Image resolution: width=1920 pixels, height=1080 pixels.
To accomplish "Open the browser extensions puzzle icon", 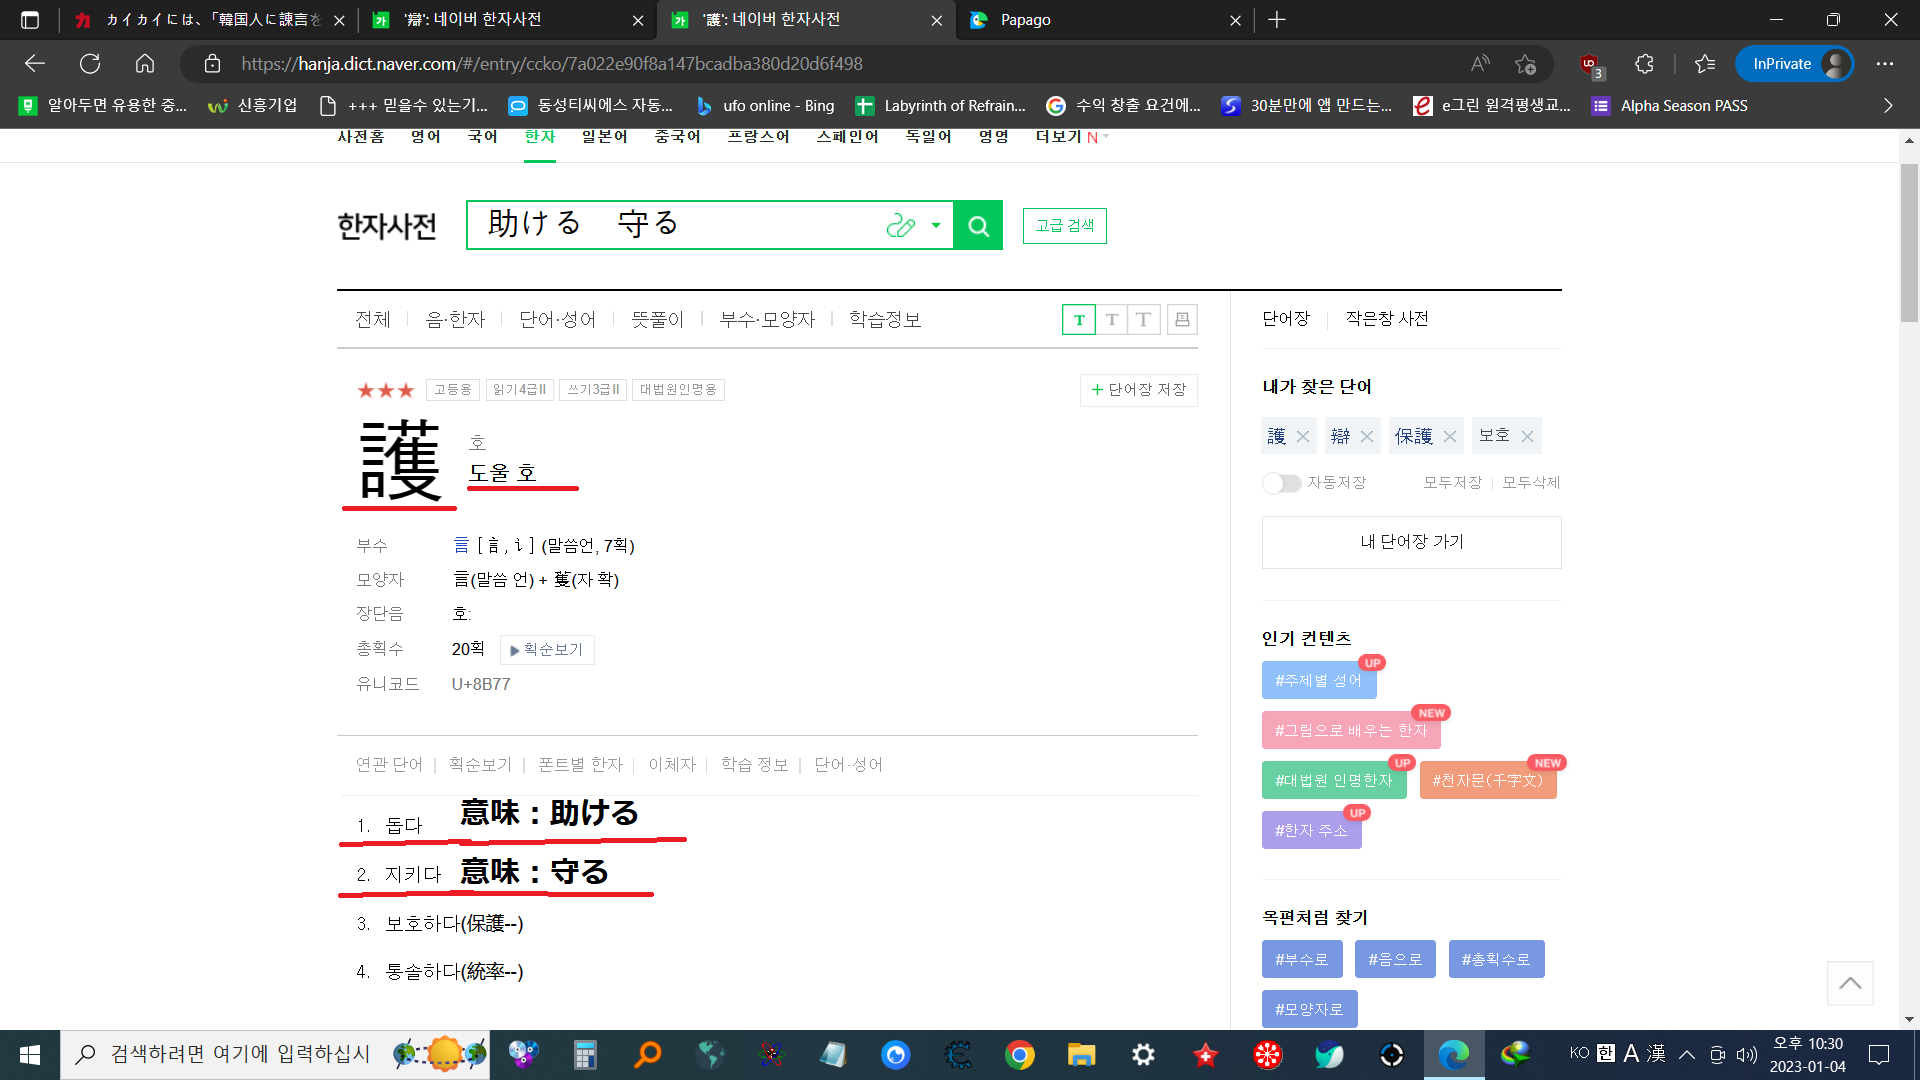I will [x=1645, y=64].
